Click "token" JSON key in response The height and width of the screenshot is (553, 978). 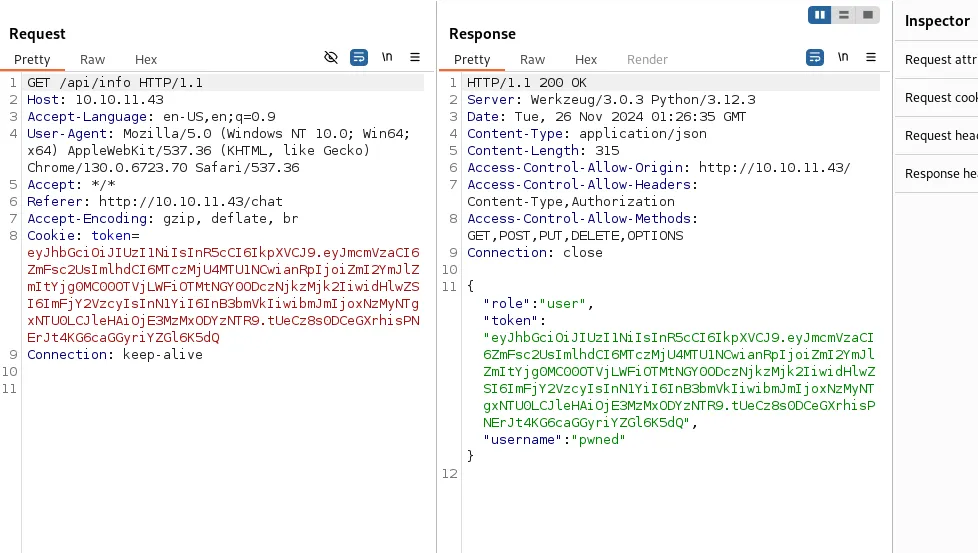coord(510,320)
